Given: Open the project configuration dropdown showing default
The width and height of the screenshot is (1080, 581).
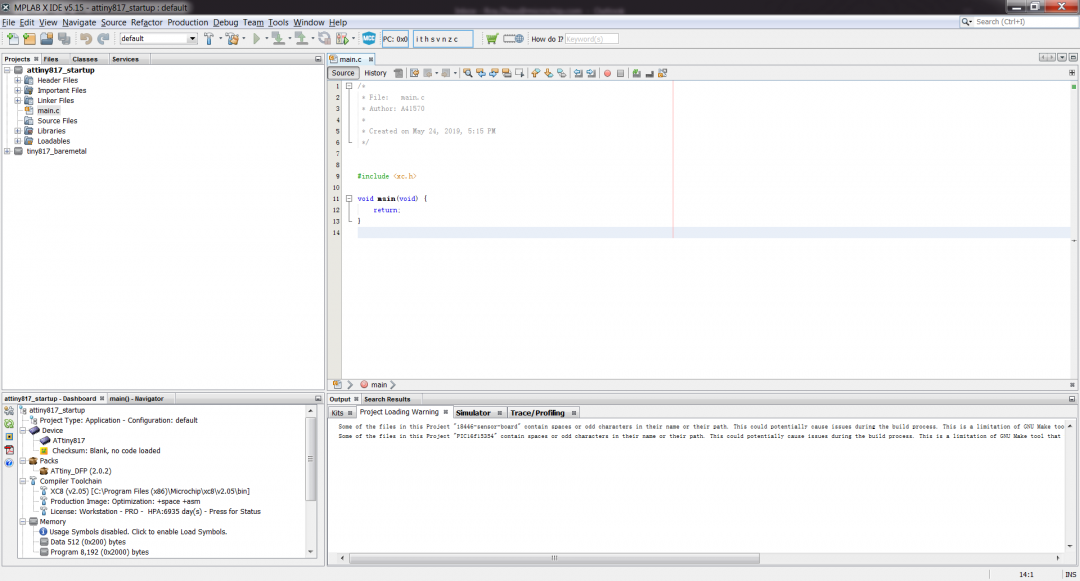Looking at the screenshot, I should click(158, 39).
